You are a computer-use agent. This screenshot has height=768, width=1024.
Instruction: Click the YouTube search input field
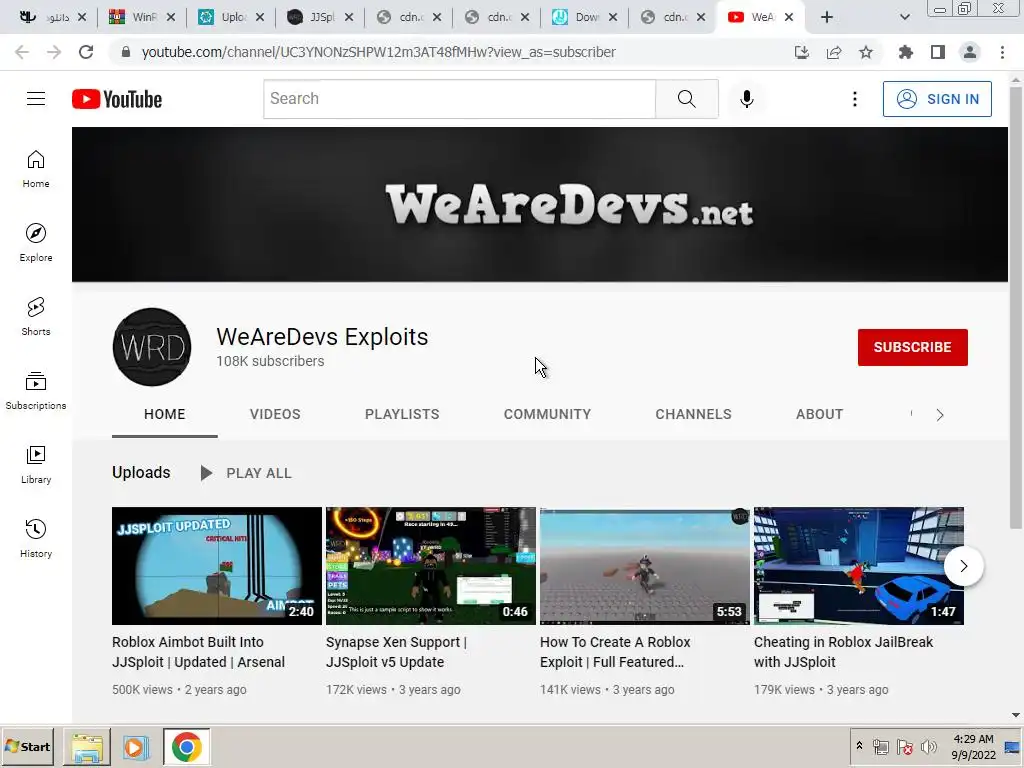(460, 99)
